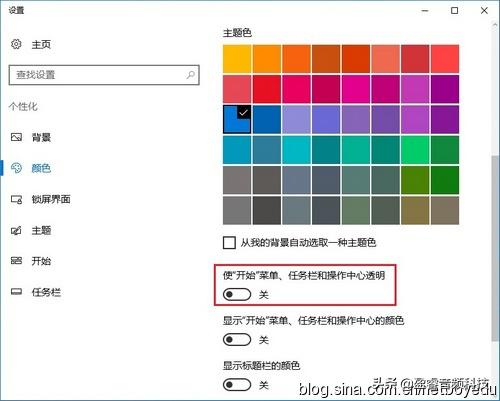Click the home gear icon

(16, 44)
